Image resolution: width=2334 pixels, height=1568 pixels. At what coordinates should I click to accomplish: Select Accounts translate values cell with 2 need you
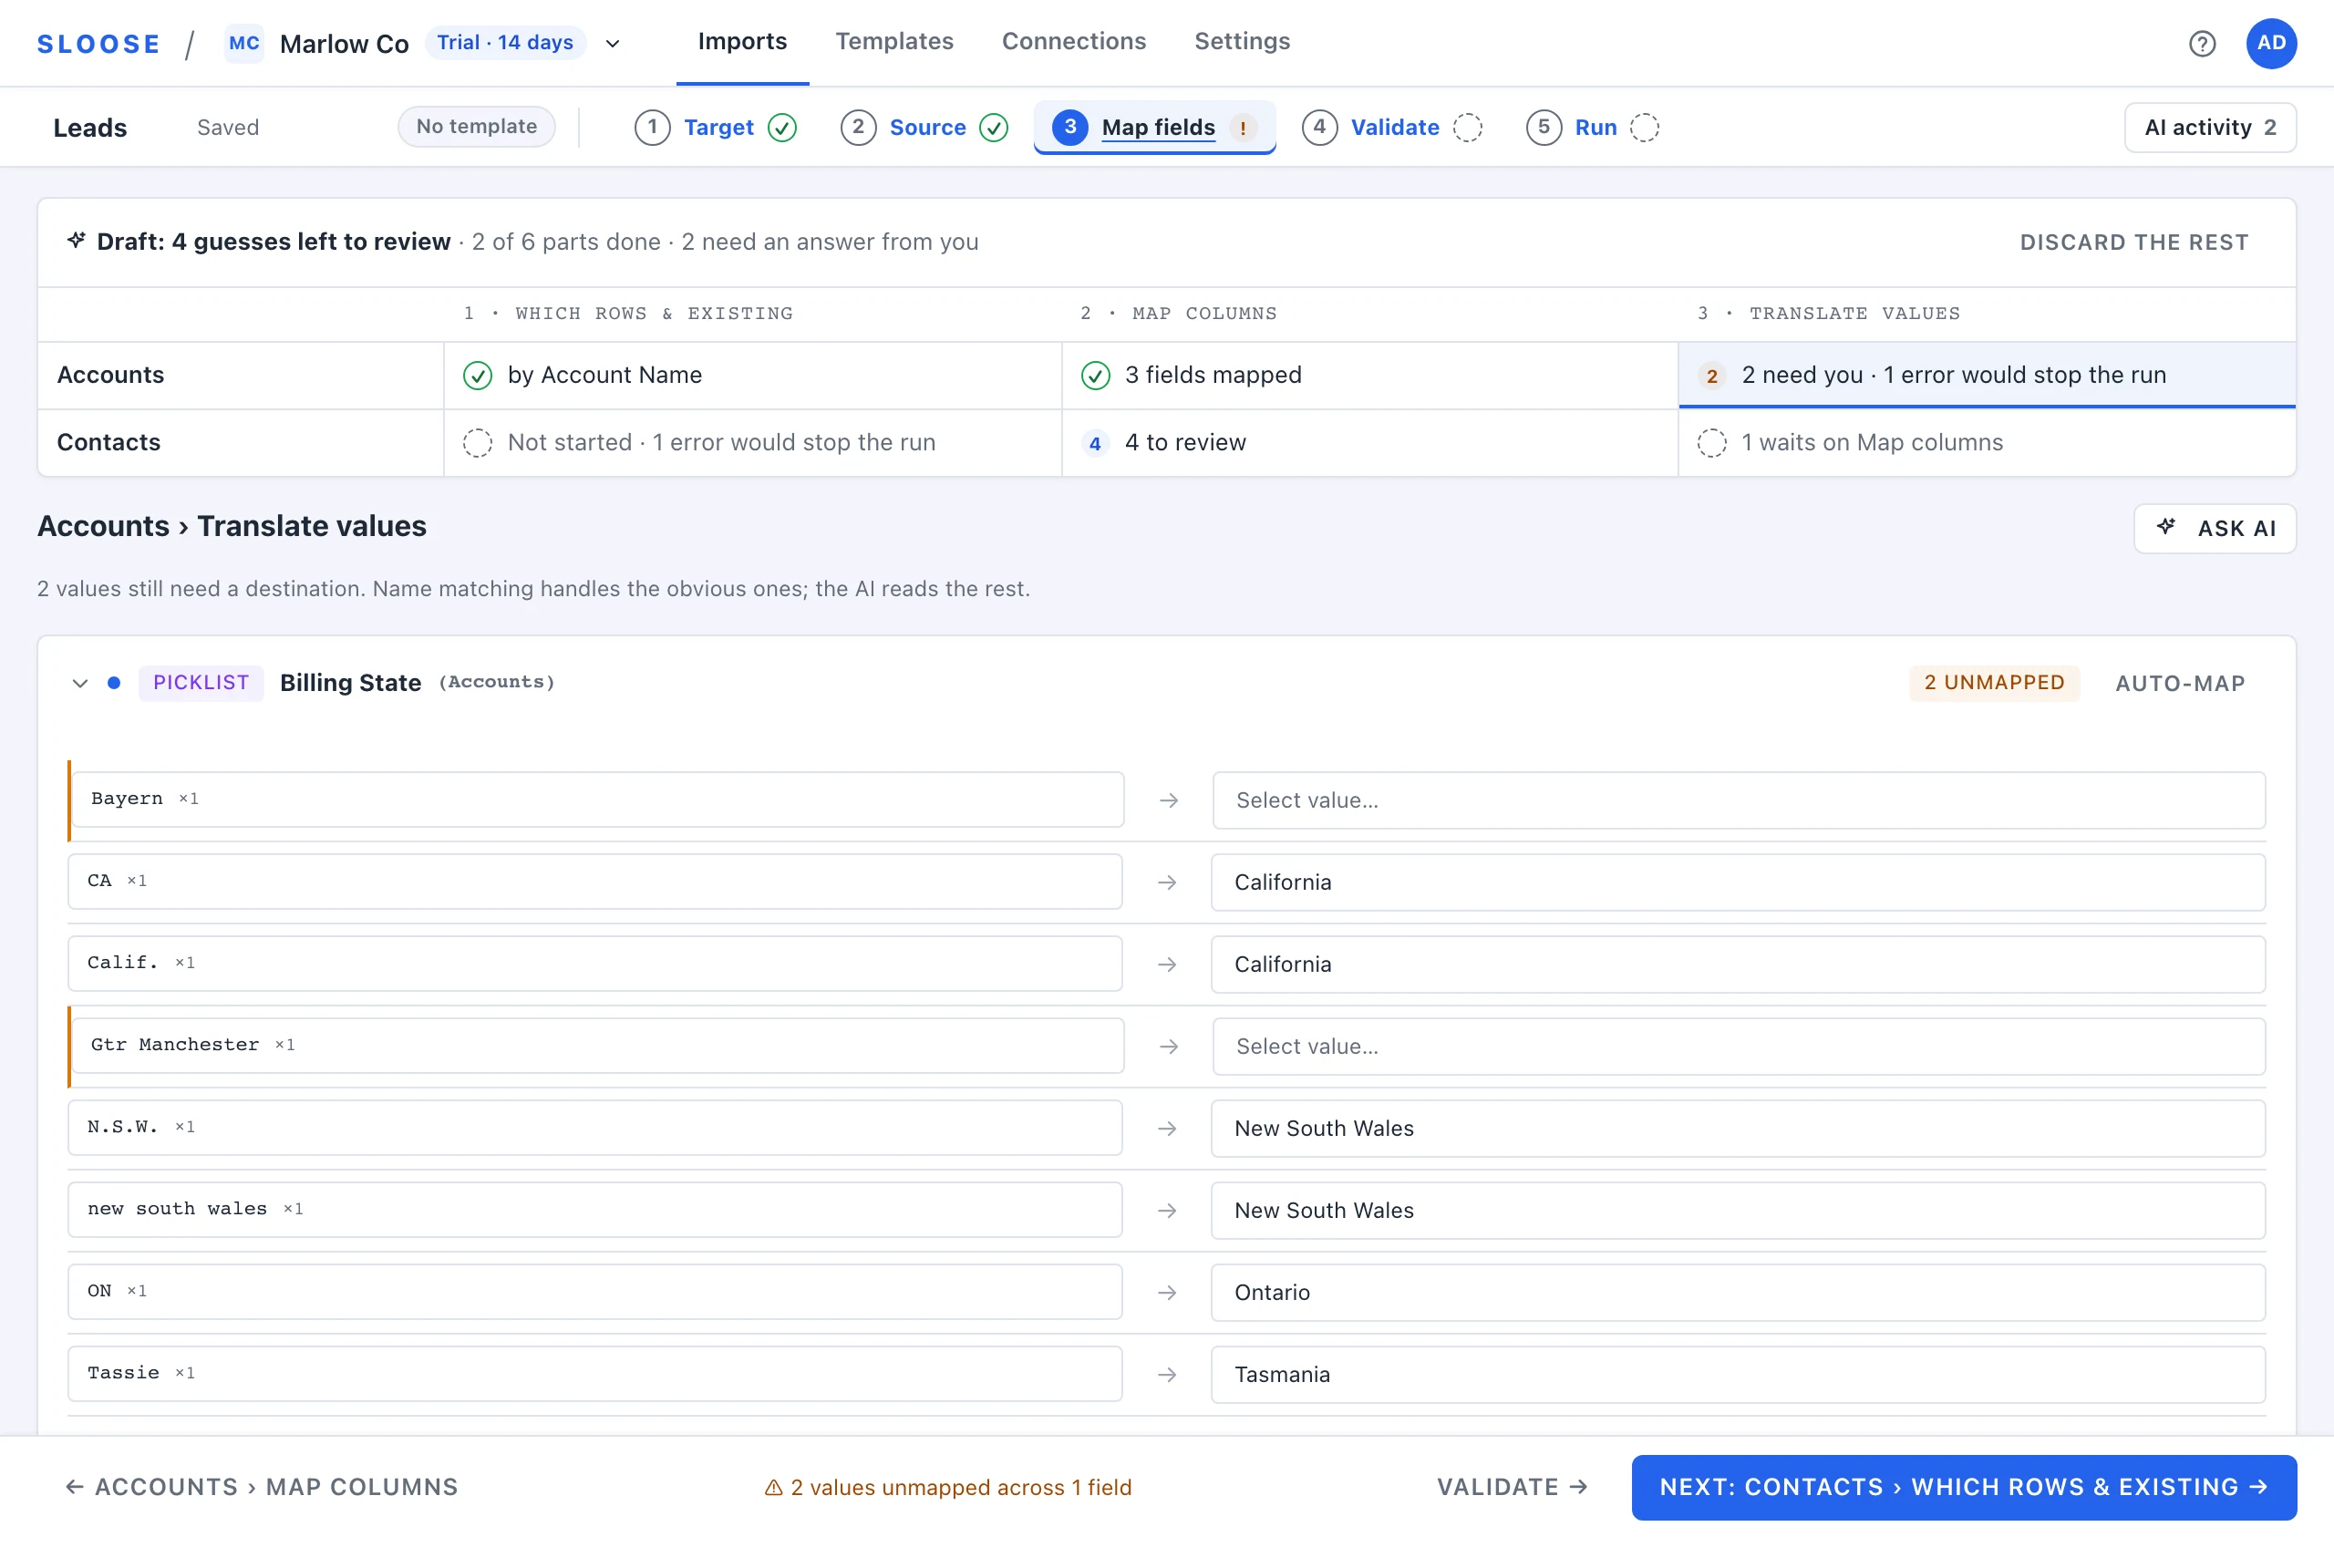click(1986, 375)
